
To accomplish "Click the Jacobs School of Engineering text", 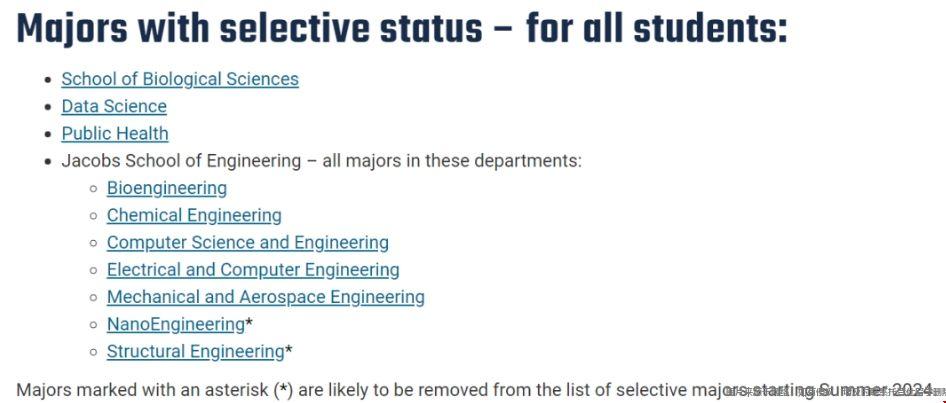I will 181,161.
